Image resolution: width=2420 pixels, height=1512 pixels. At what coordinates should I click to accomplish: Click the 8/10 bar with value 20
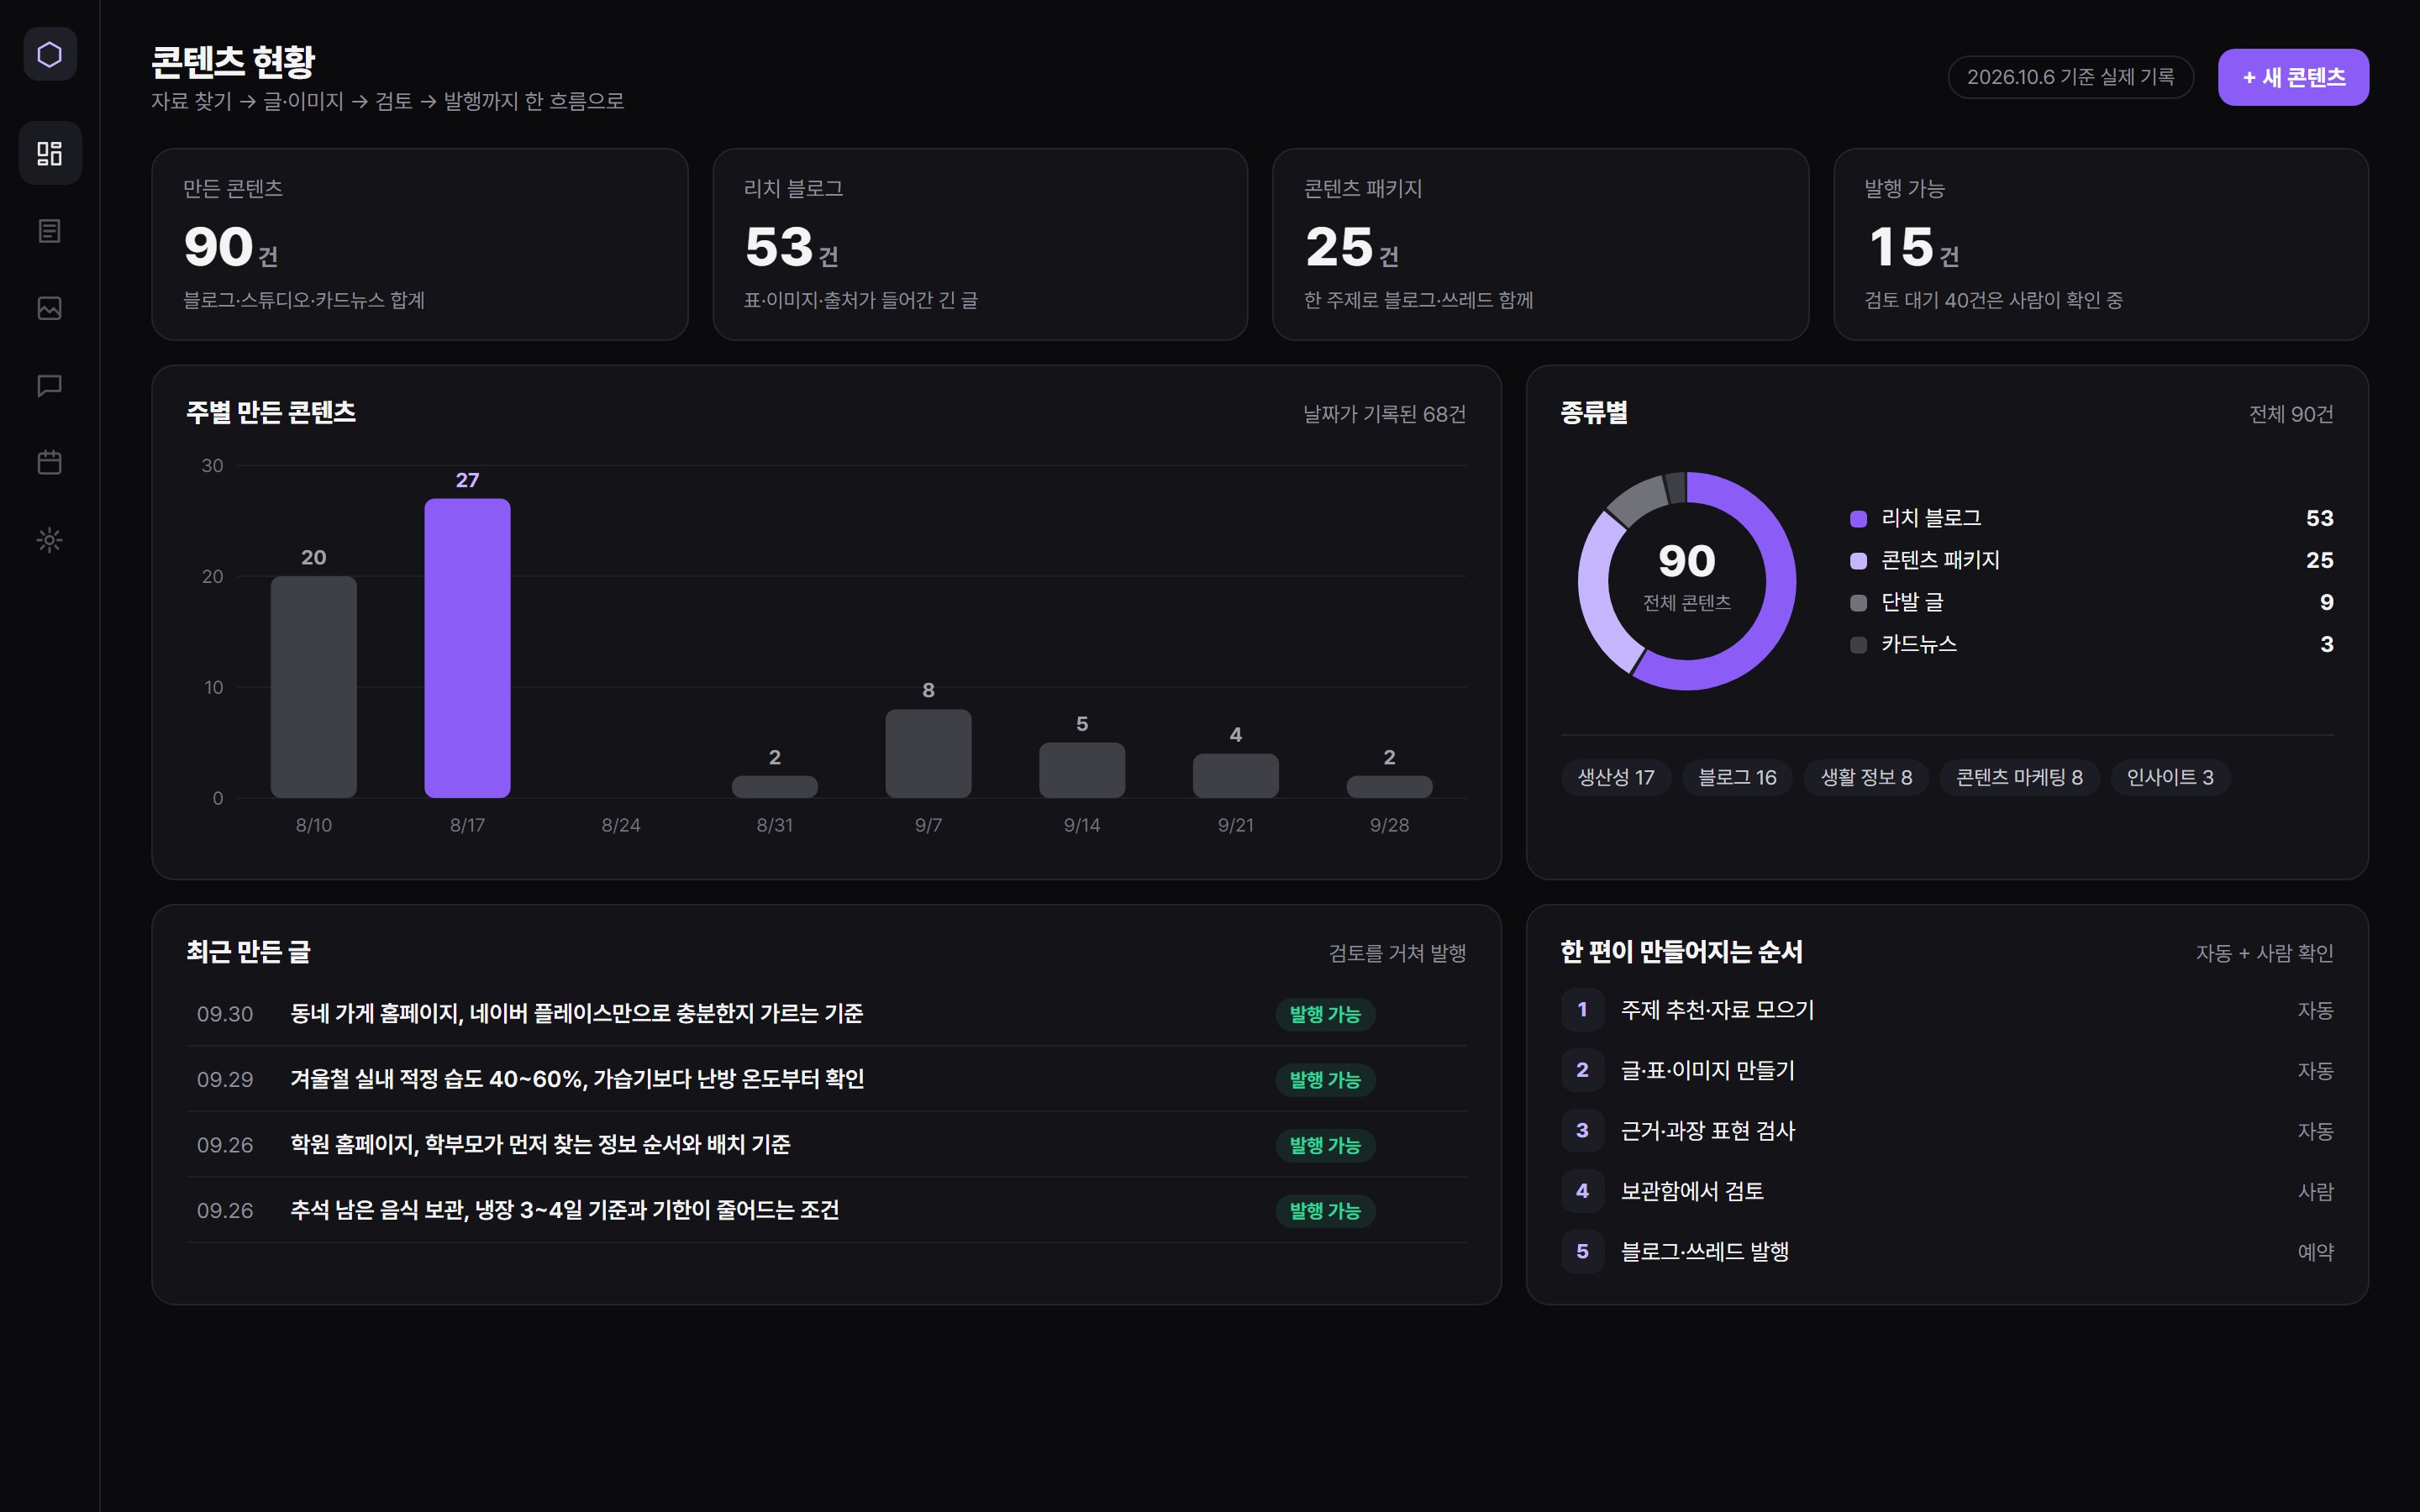(x=314, y=687)
